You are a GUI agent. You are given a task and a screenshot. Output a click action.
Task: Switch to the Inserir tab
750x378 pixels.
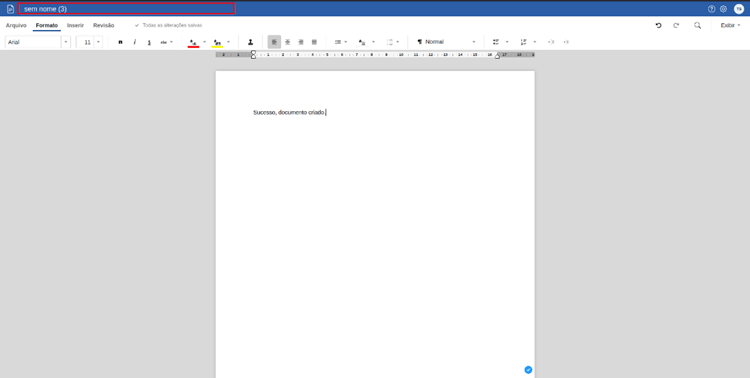pos(75,25)
